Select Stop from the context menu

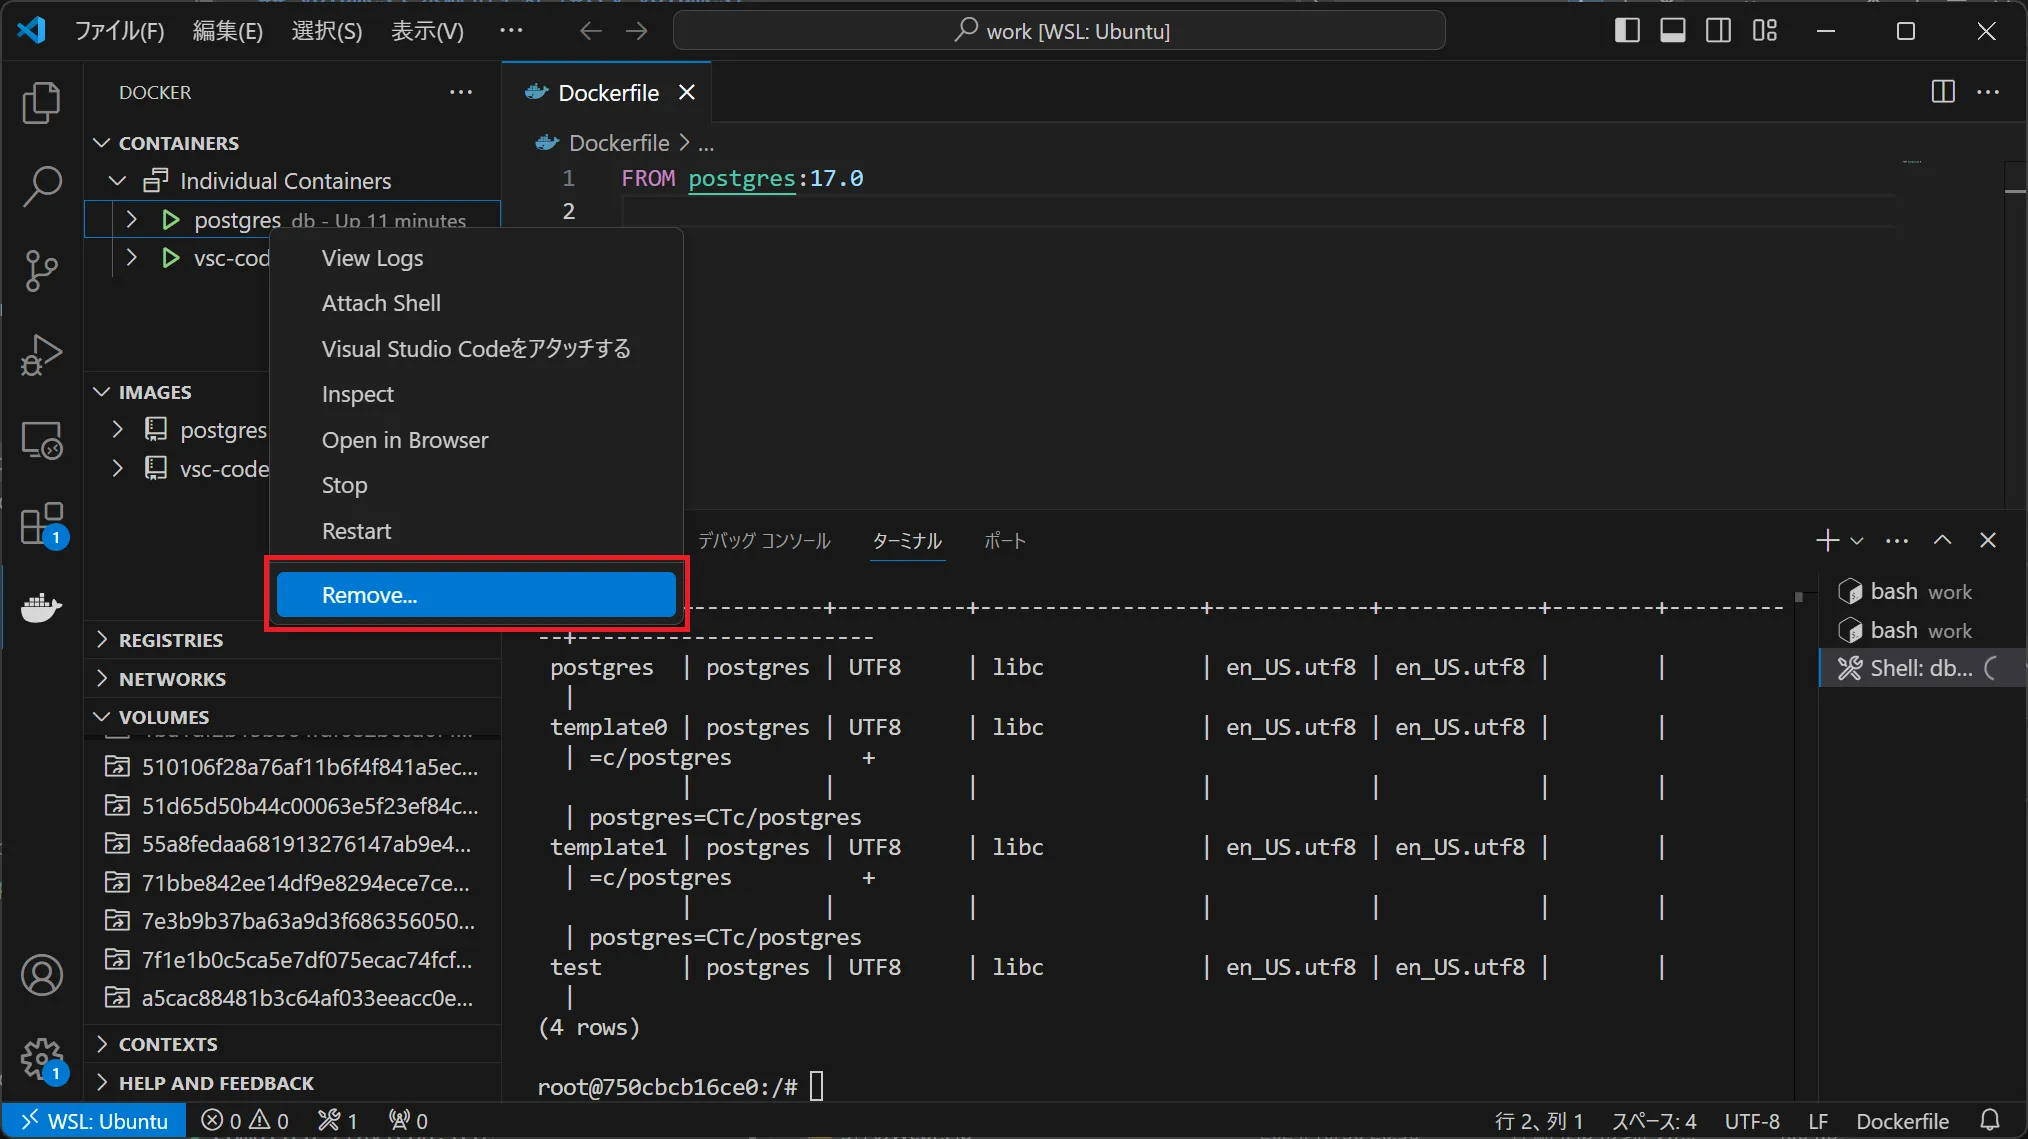click(x=344, y=483)
